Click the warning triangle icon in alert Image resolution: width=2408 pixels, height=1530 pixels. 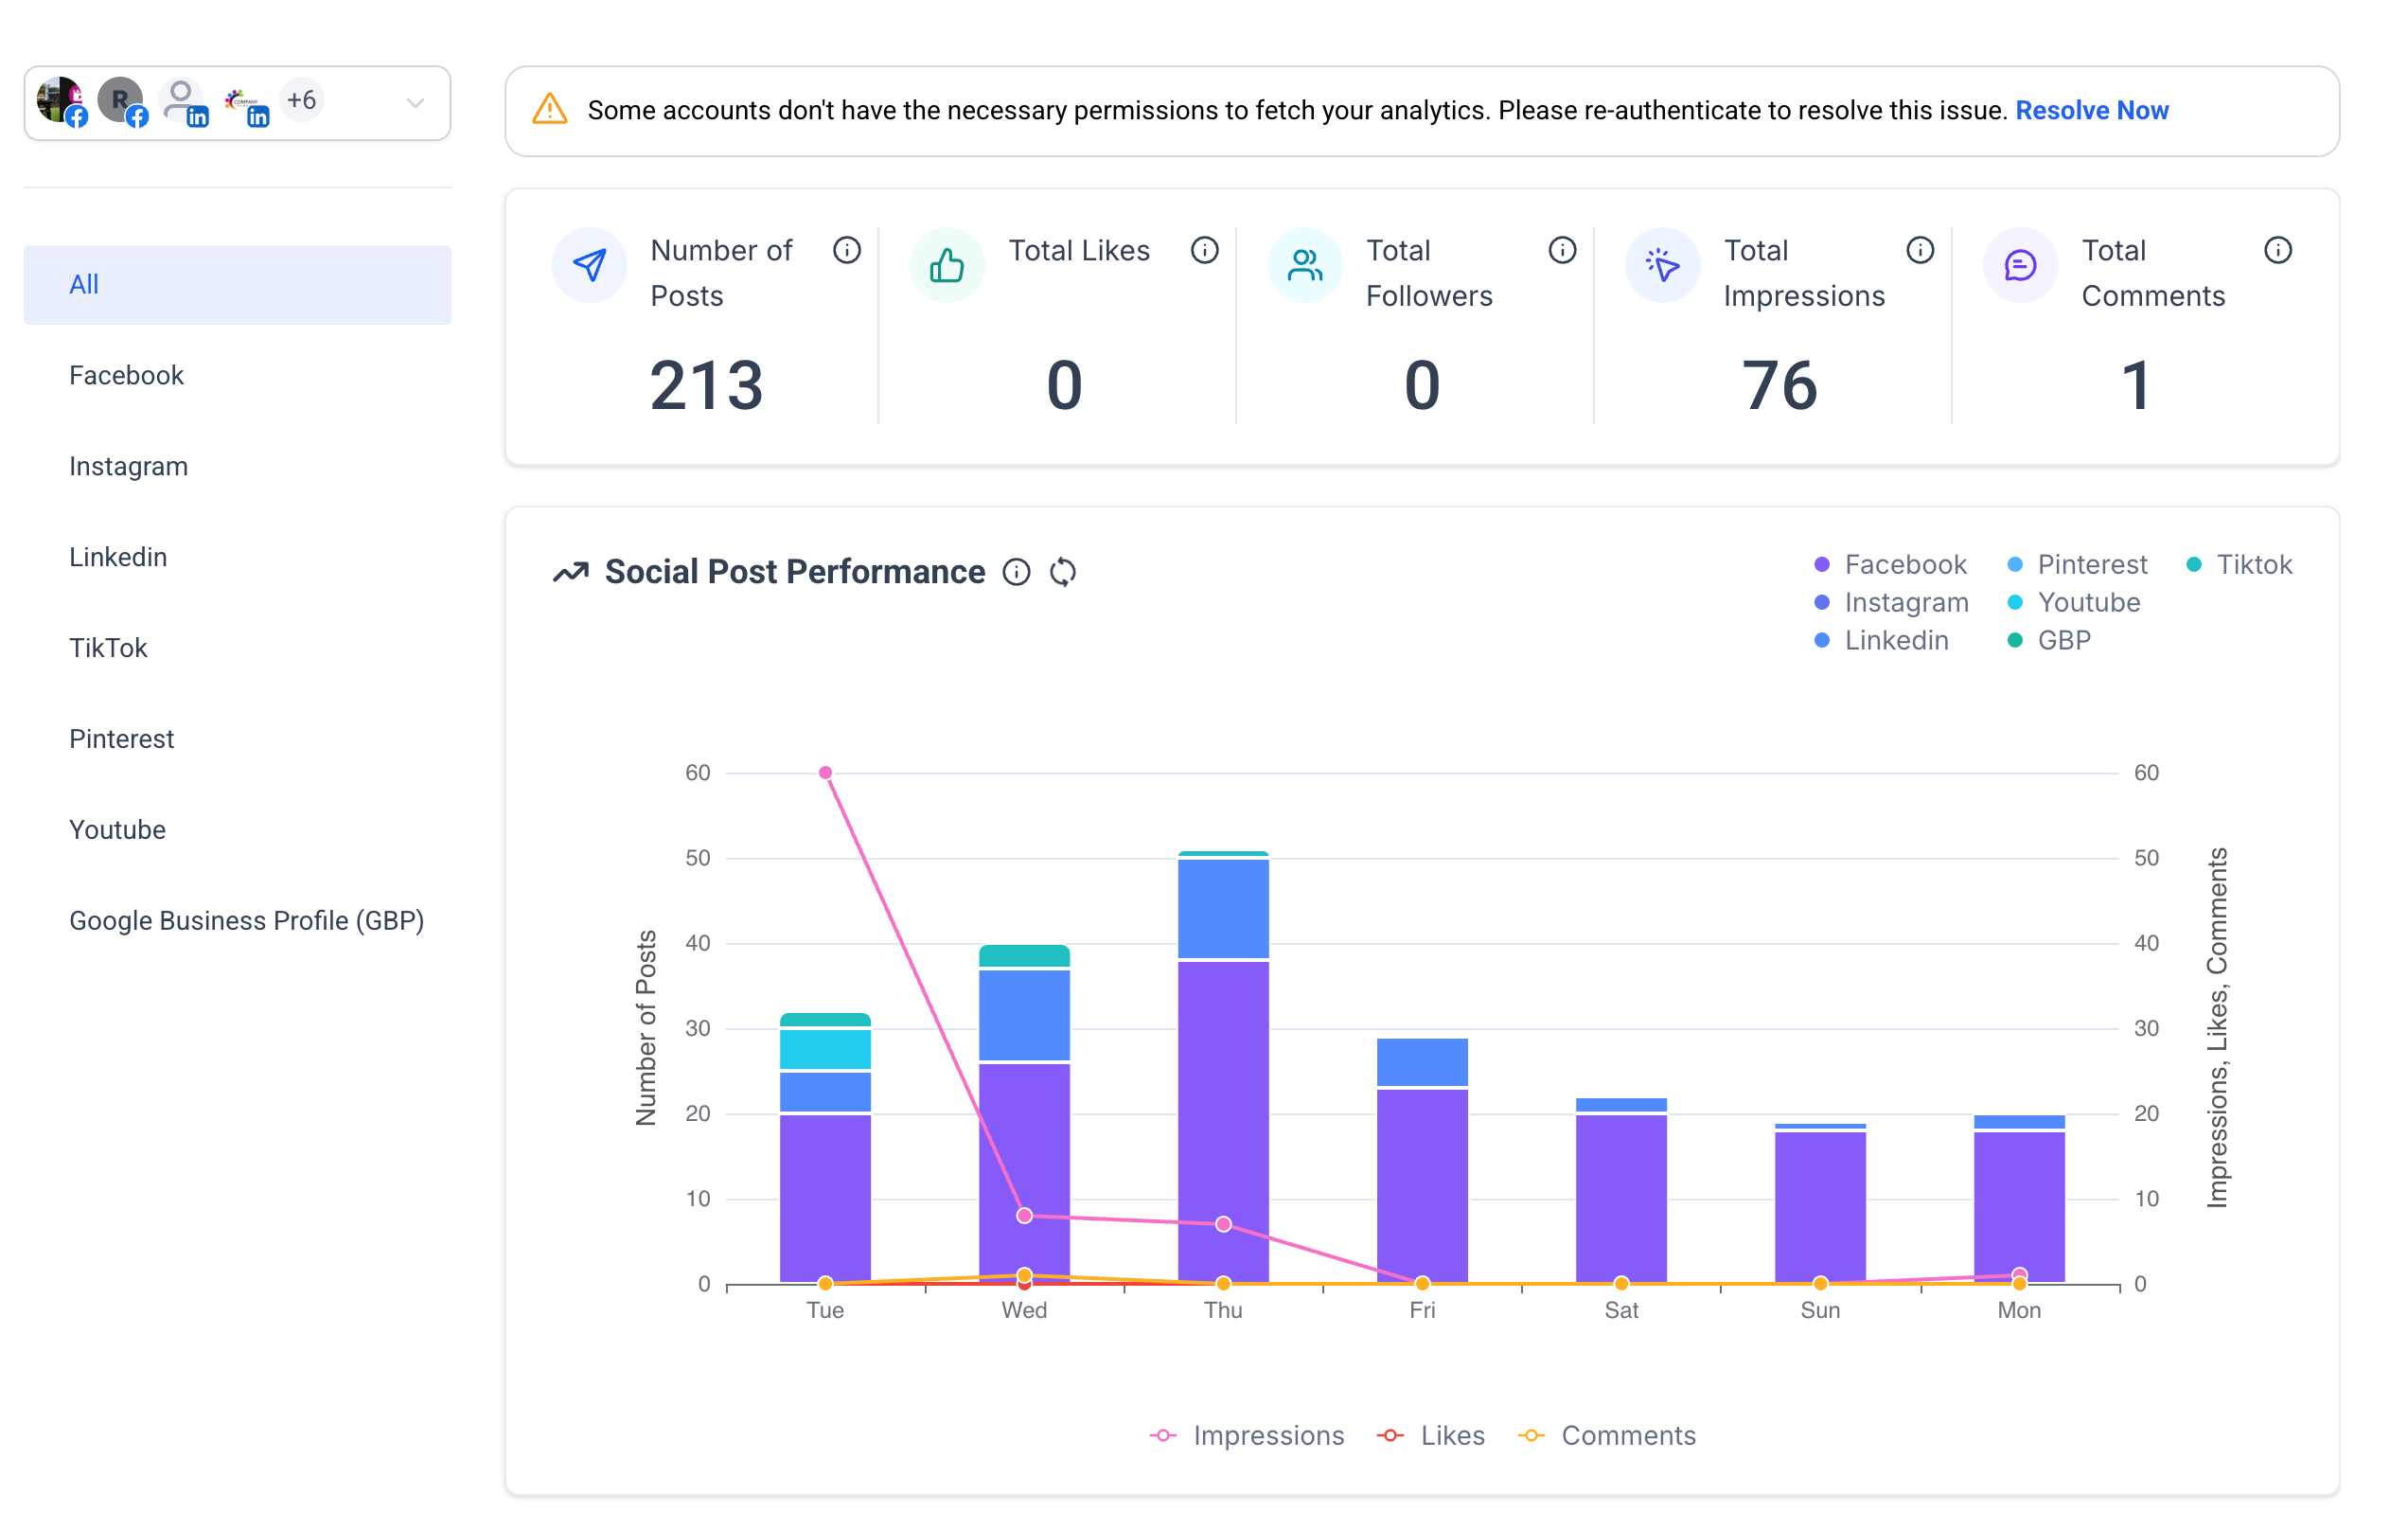click(550, 109)
